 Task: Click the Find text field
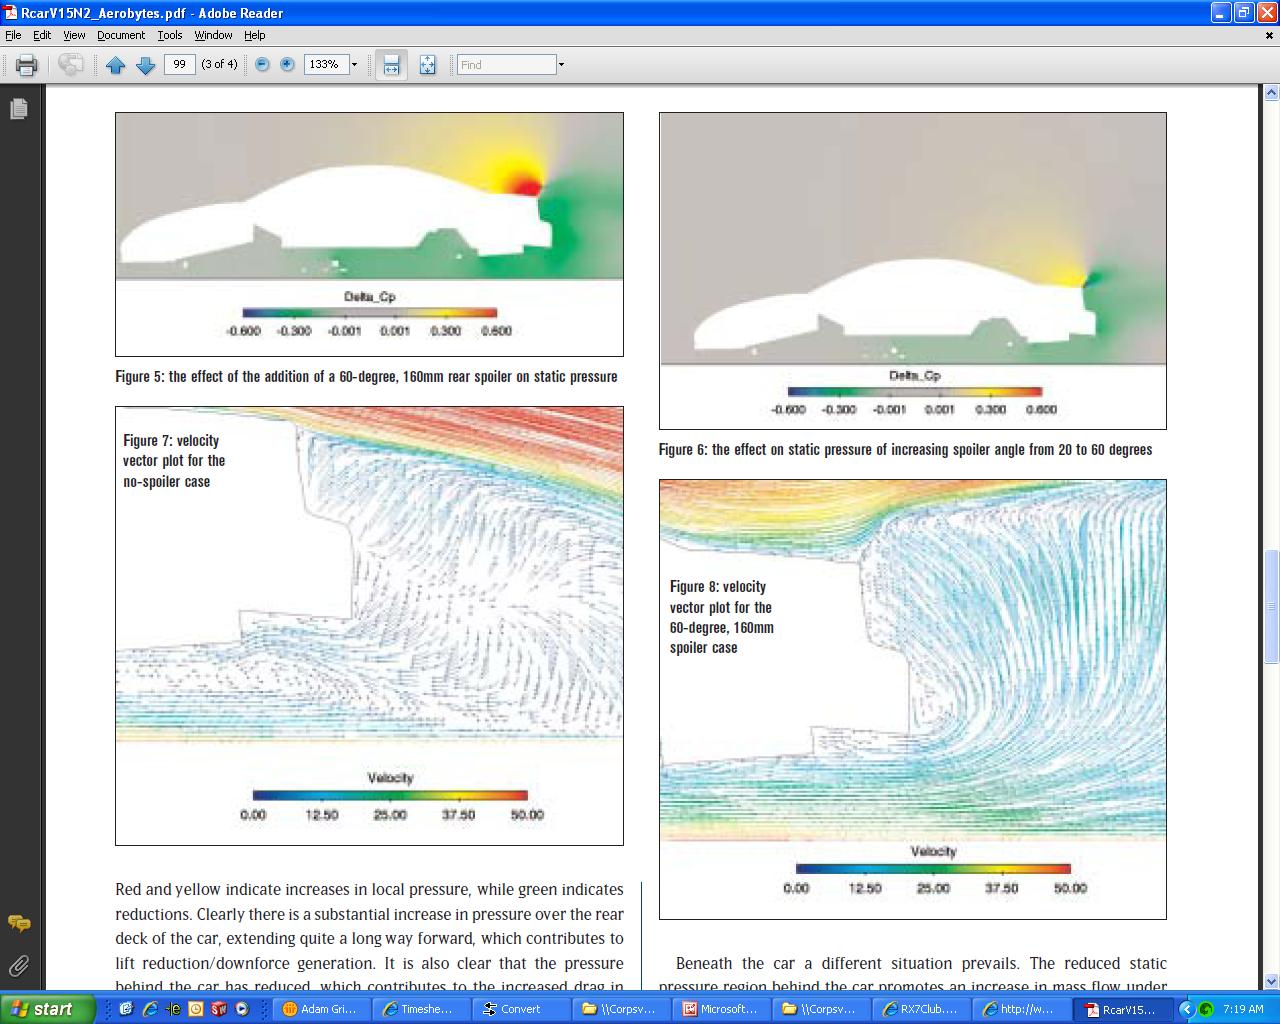pyautogui.click(x=506, y=65)
